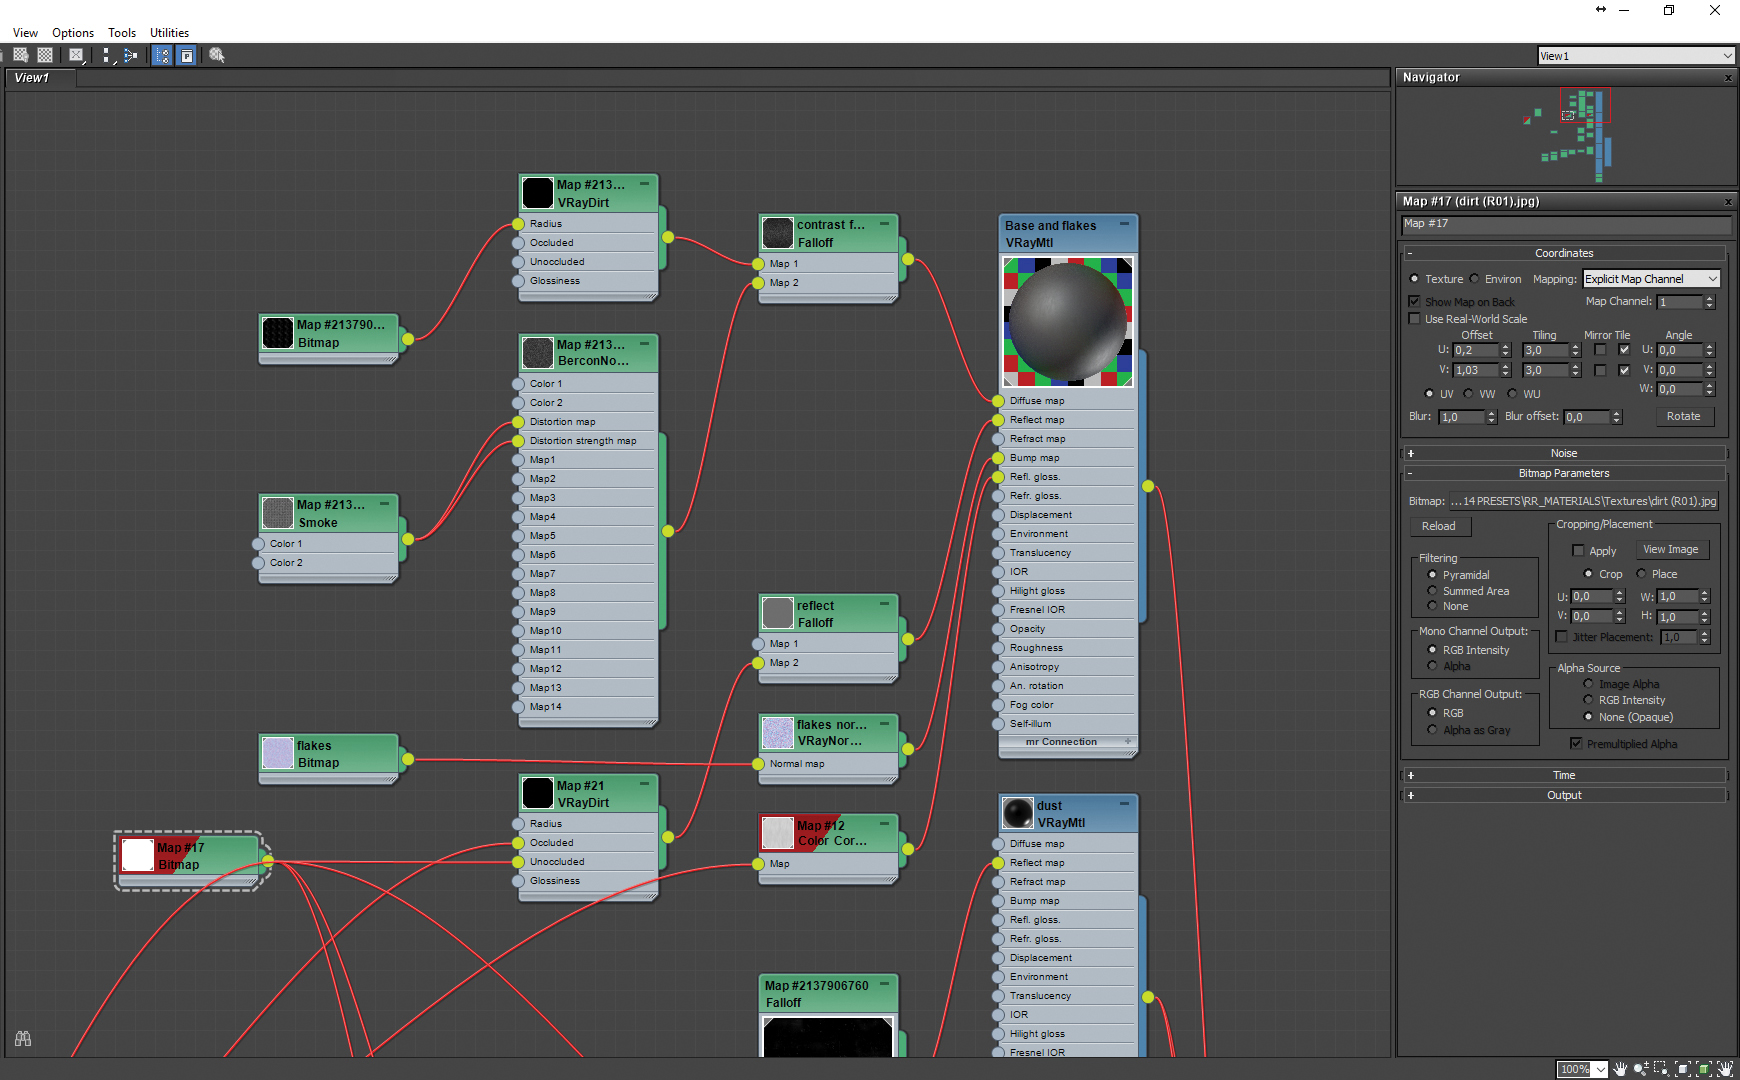Viewport: 1740px width, 1080px height.
Task: Click the flakes Bitmap node thumbnail
Action: pos(277,753)
